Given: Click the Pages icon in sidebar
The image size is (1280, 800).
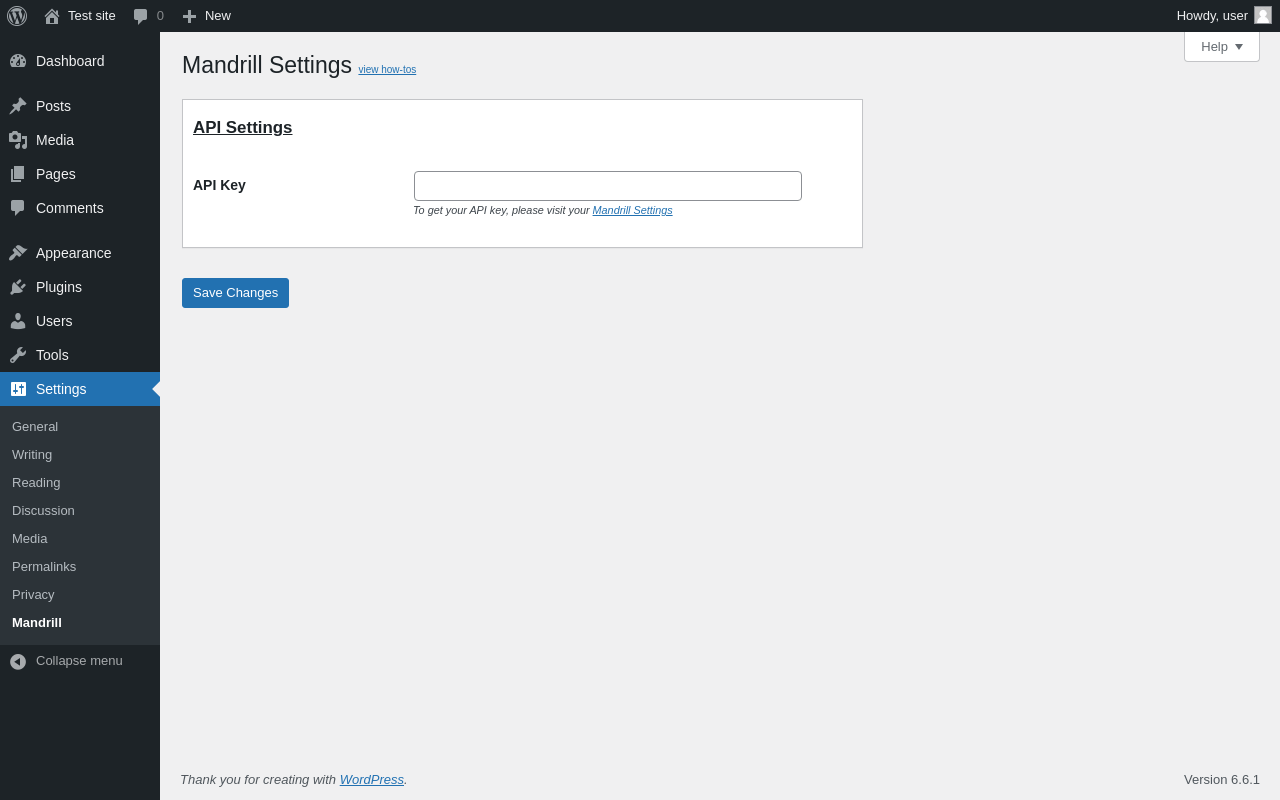Looking at the screenshot, I should point(18,174).
